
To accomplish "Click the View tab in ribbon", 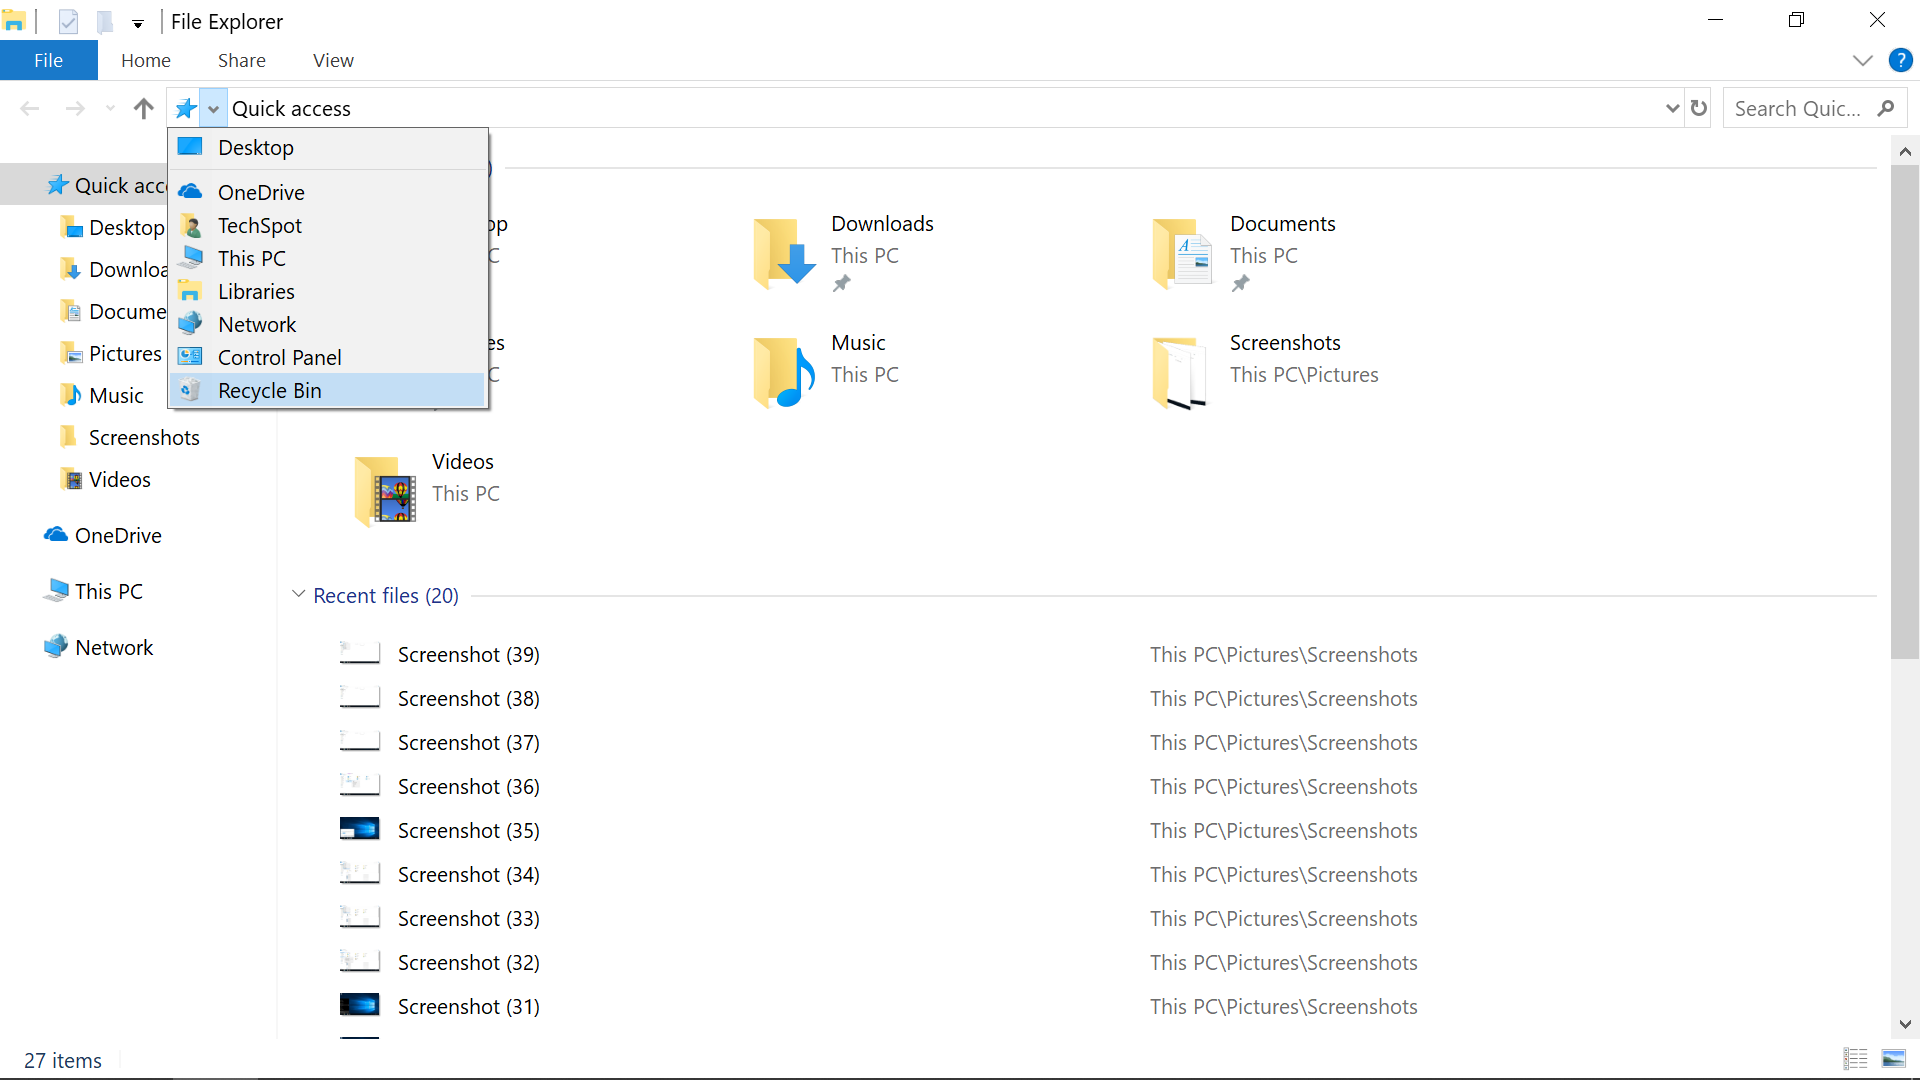I will tap(332, 59).
